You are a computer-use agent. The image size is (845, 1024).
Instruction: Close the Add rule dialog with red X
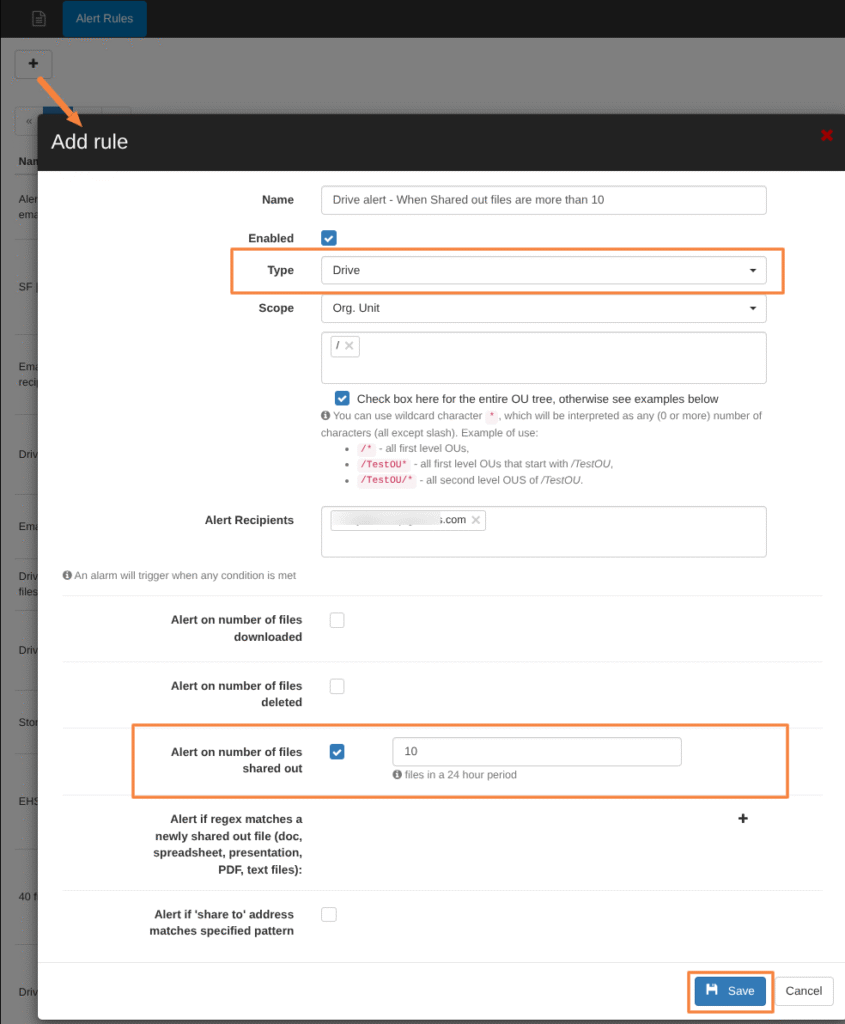click(827, 135)
